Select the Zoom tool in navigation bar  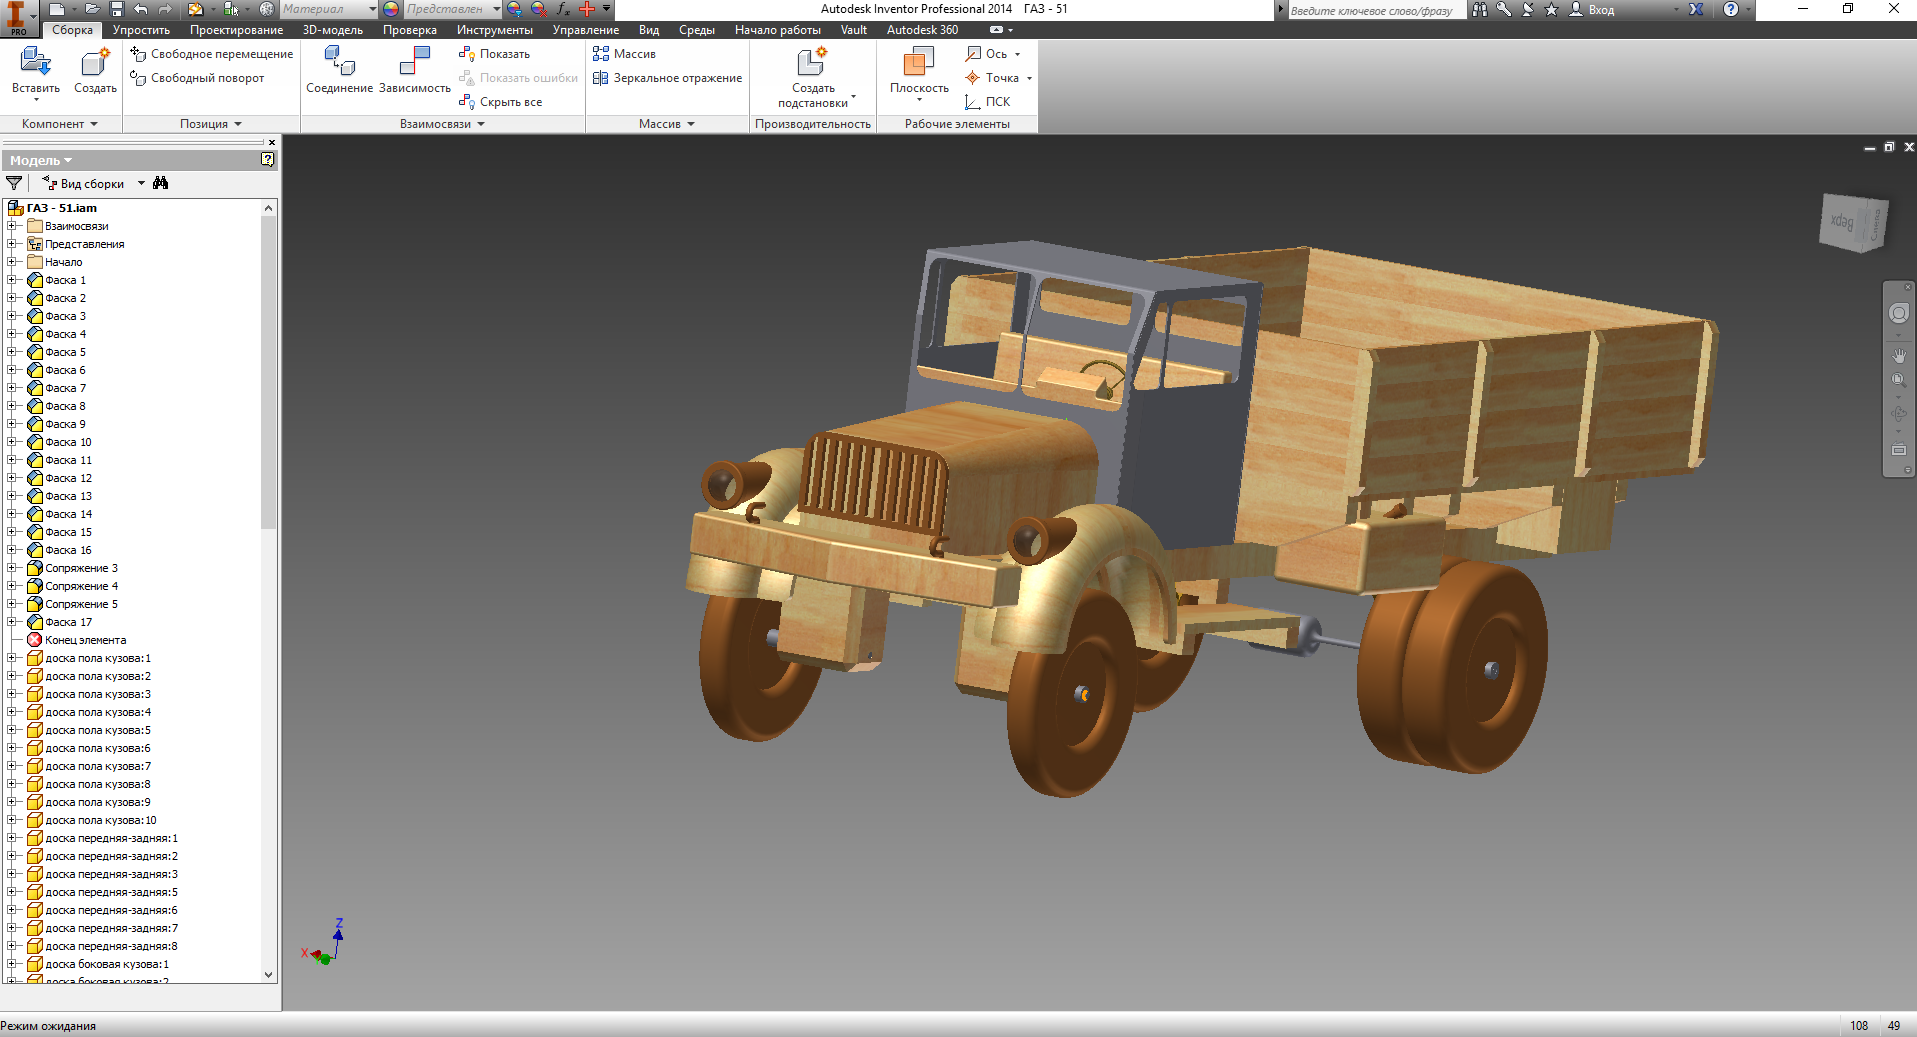pyautogui.click(x=1899, y=380)
